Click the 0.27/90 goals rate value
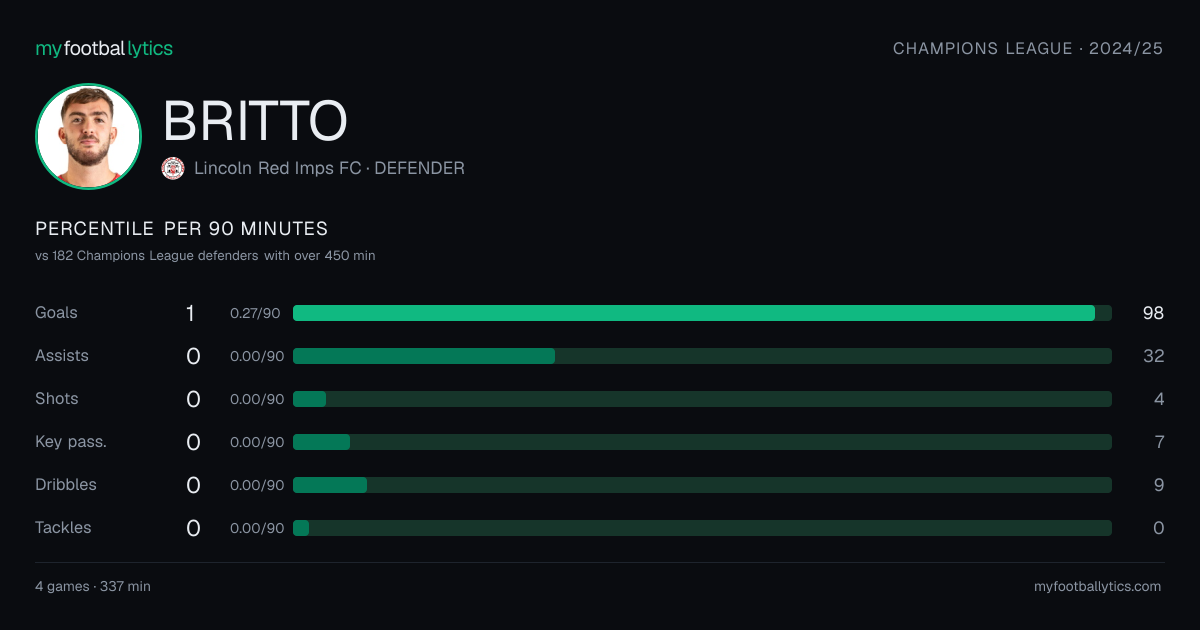 257,313
